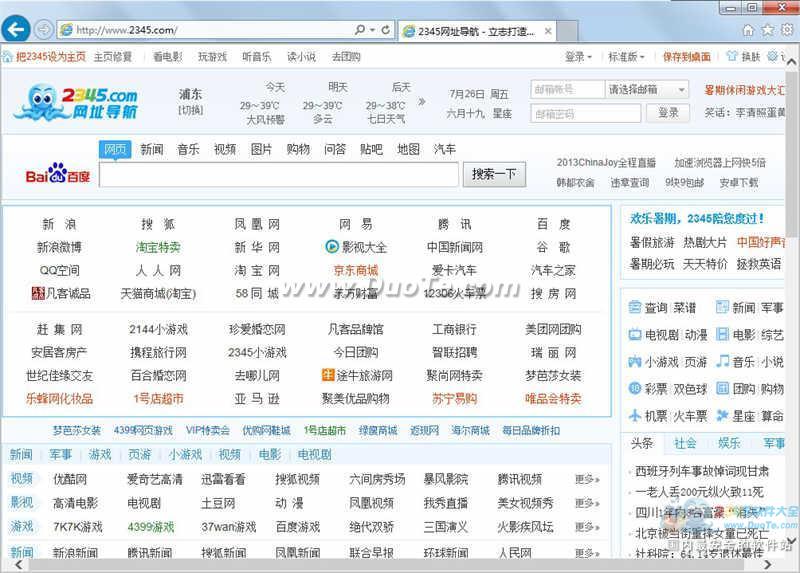Image resolution: width=800 pixels, height=573 pixels.
Task: Open the address bar search dropdown arrow
Action: click(373, 30)
